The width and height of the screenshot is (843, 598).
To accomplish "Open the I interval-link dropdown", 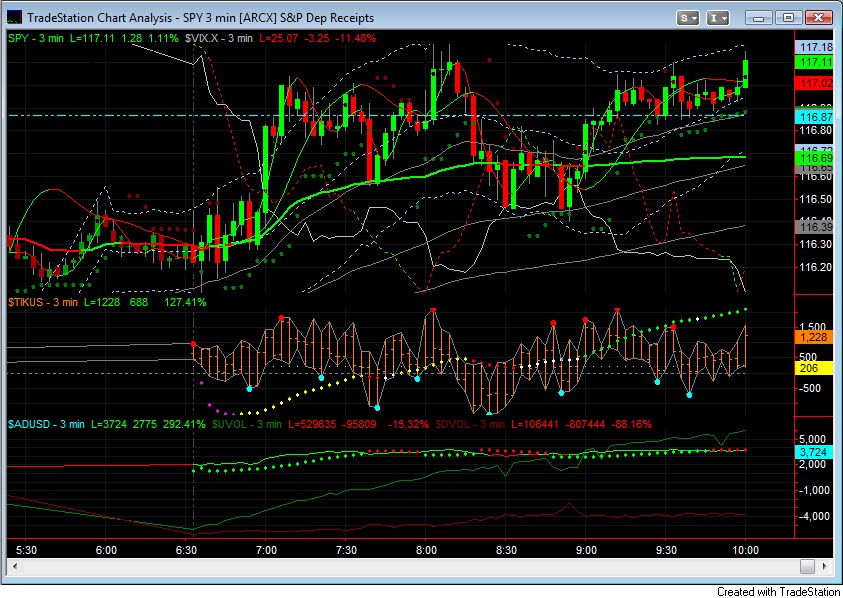I will coord(718,18).
